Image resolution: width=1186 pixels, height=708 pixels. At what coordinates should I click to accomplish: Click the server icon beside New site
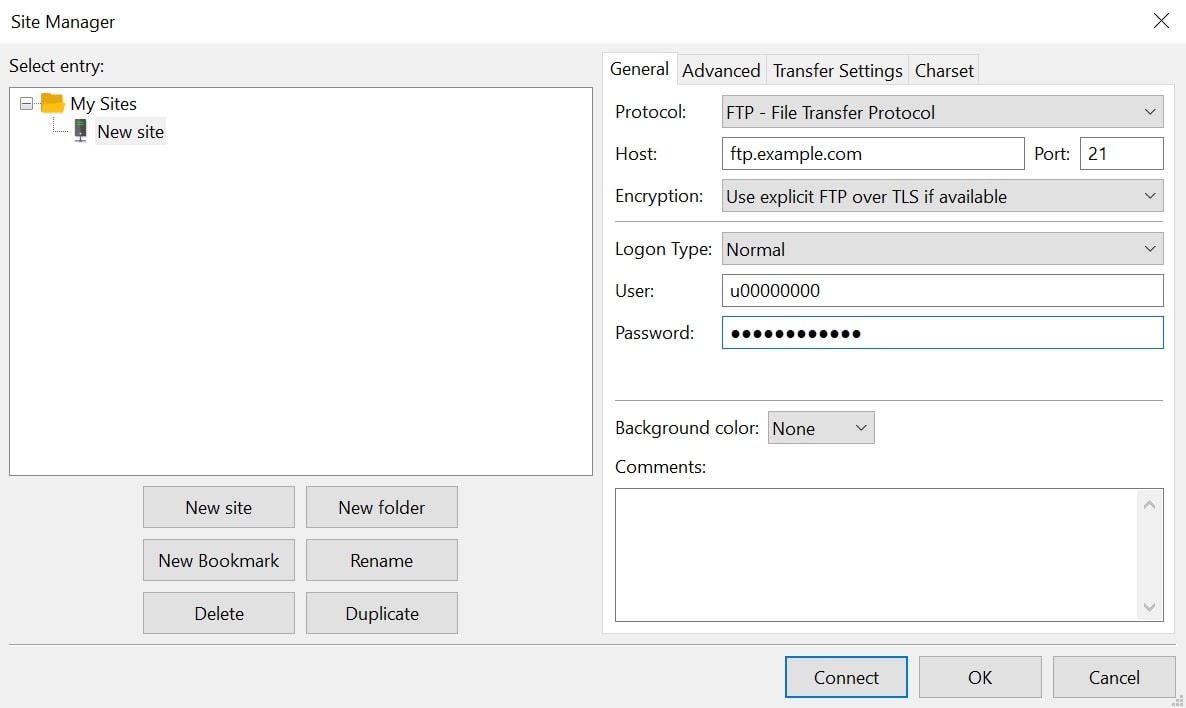pyautogui.click(x=80, y=131)
